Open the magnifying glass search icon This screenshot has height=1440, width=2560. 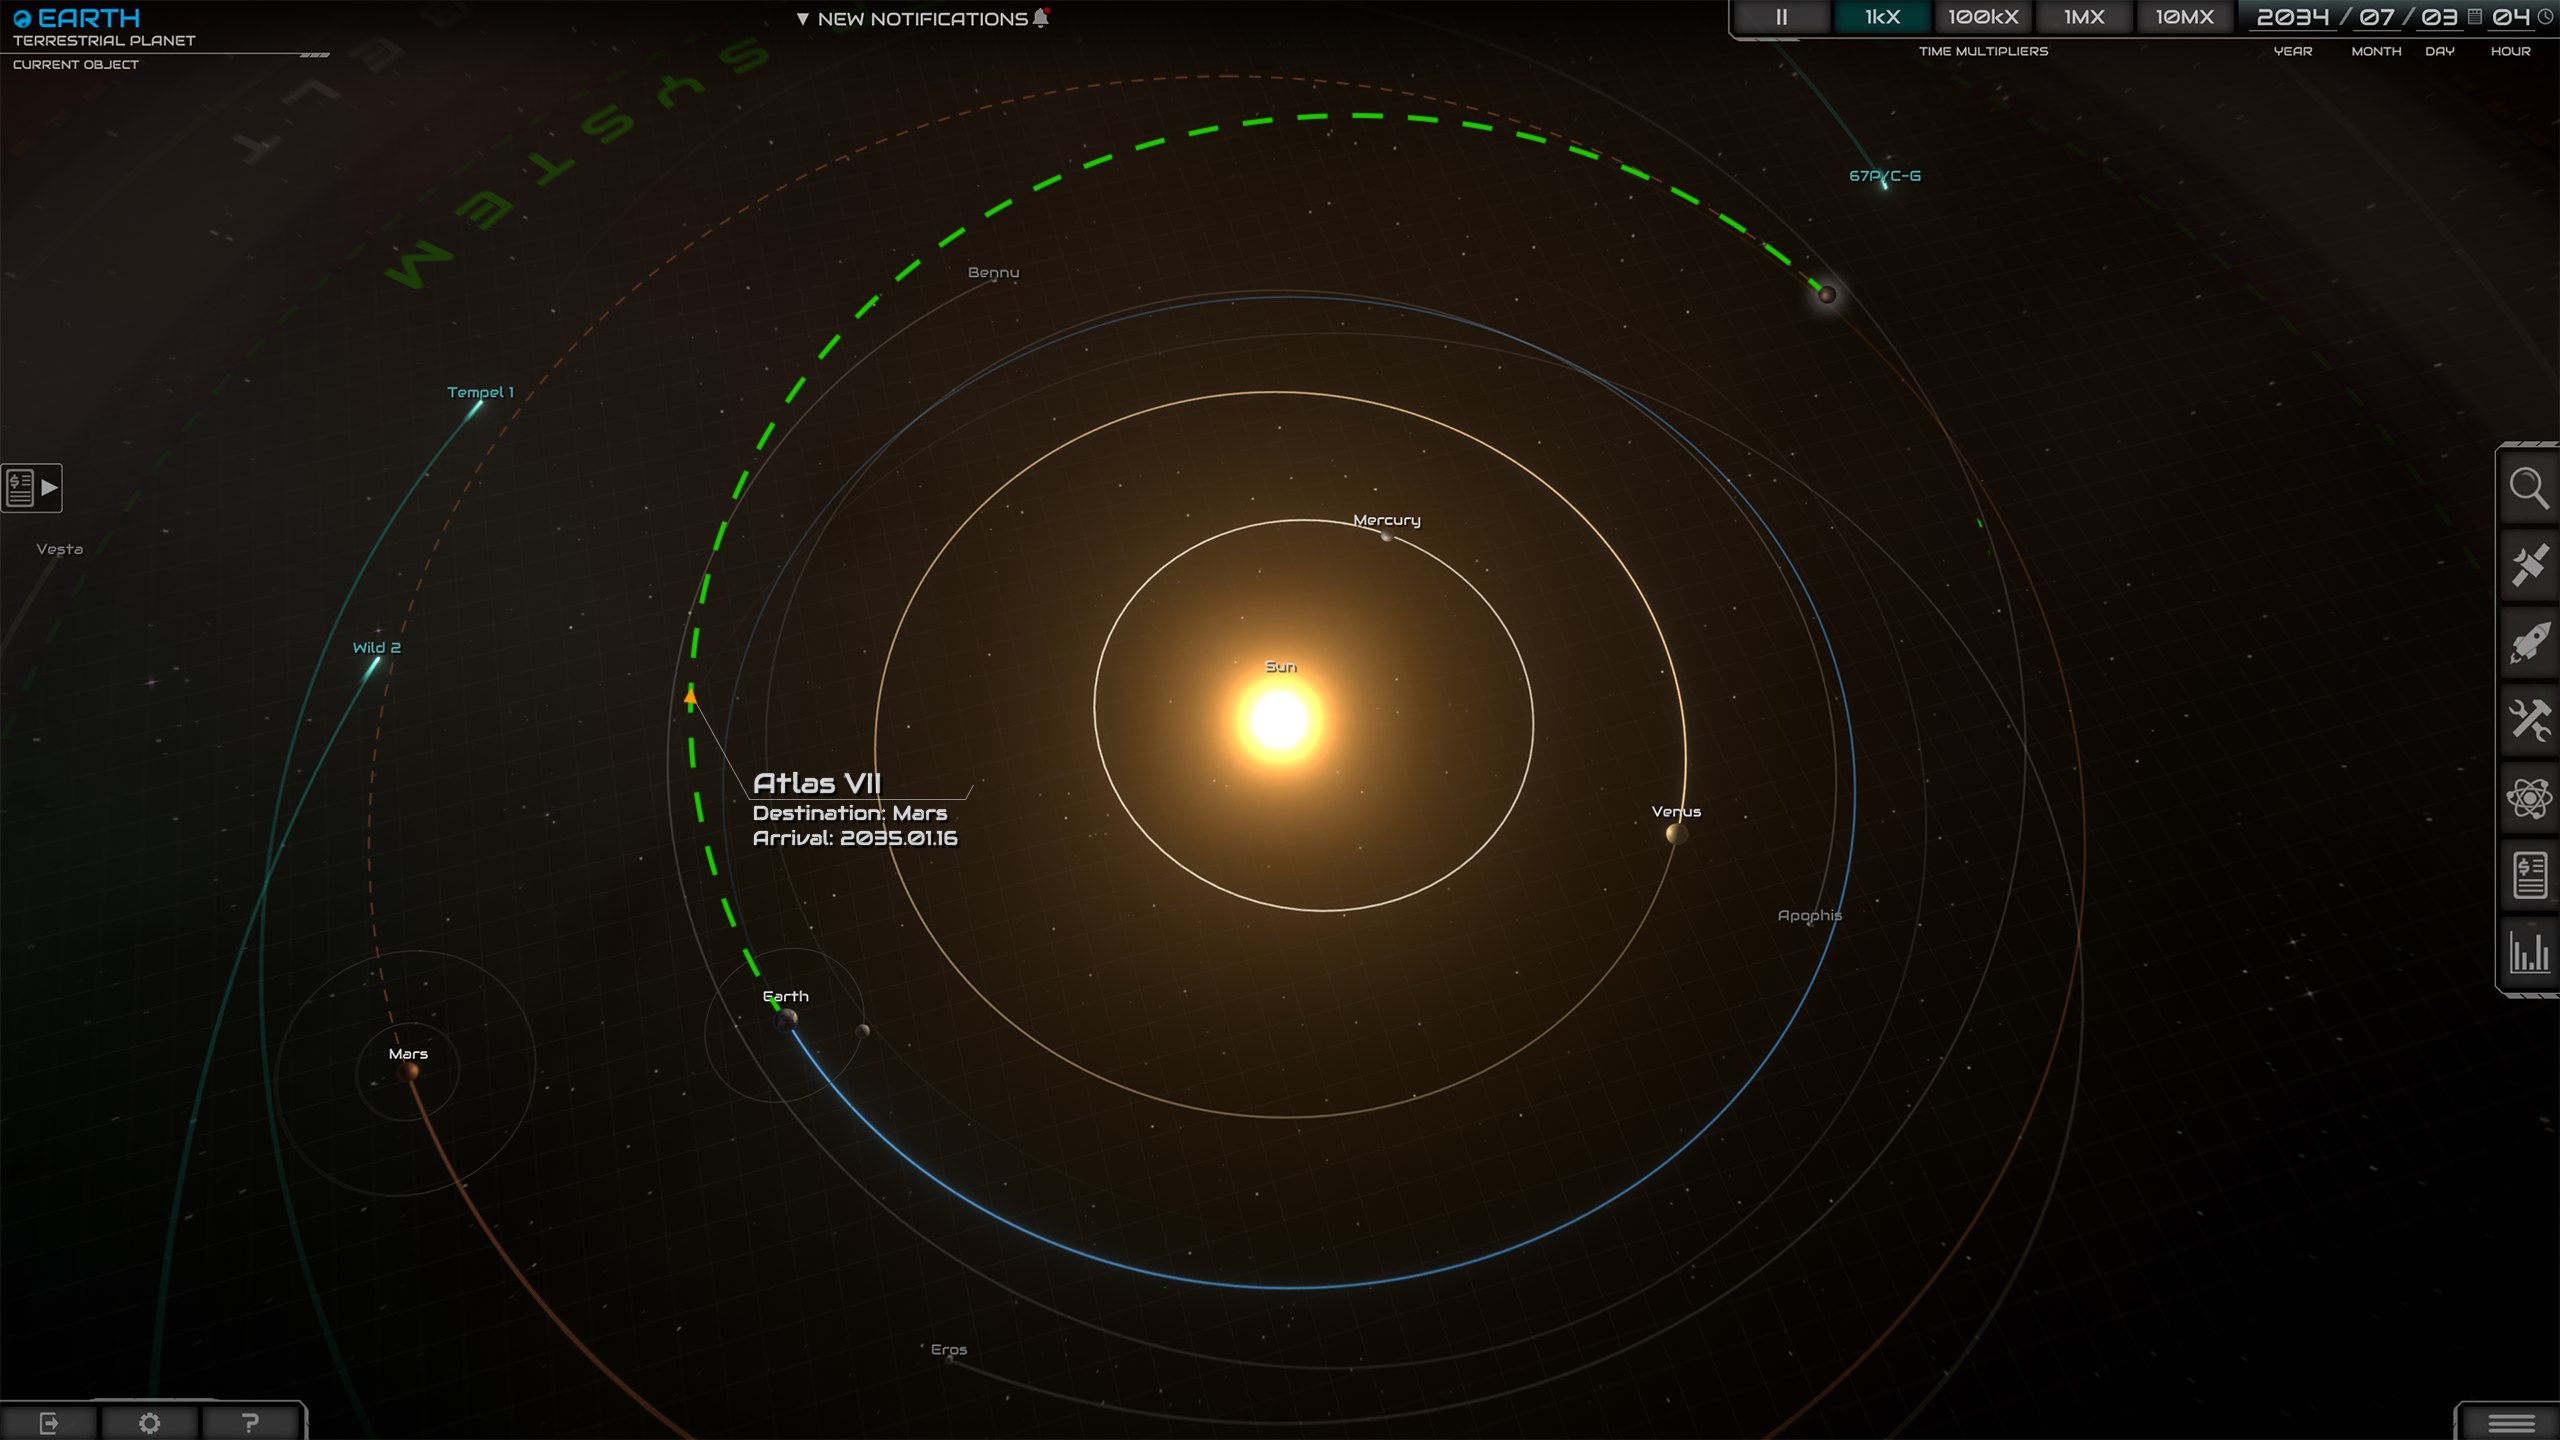click(2528, 489)
